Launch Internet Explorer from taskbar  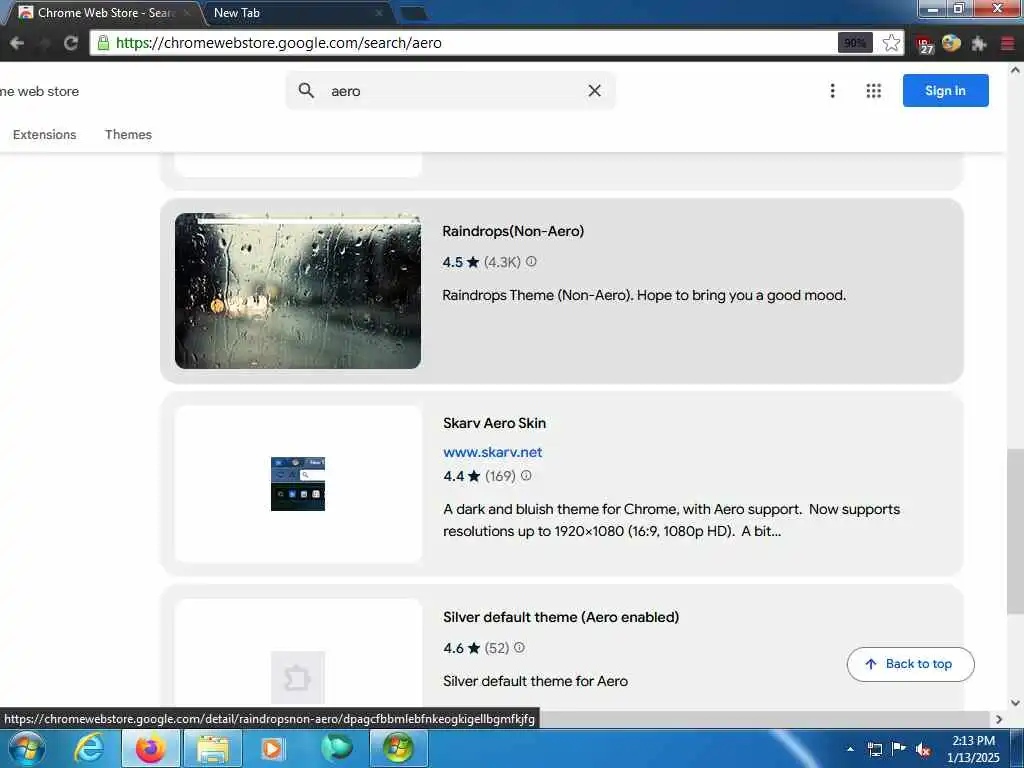(x=89, y=748)
